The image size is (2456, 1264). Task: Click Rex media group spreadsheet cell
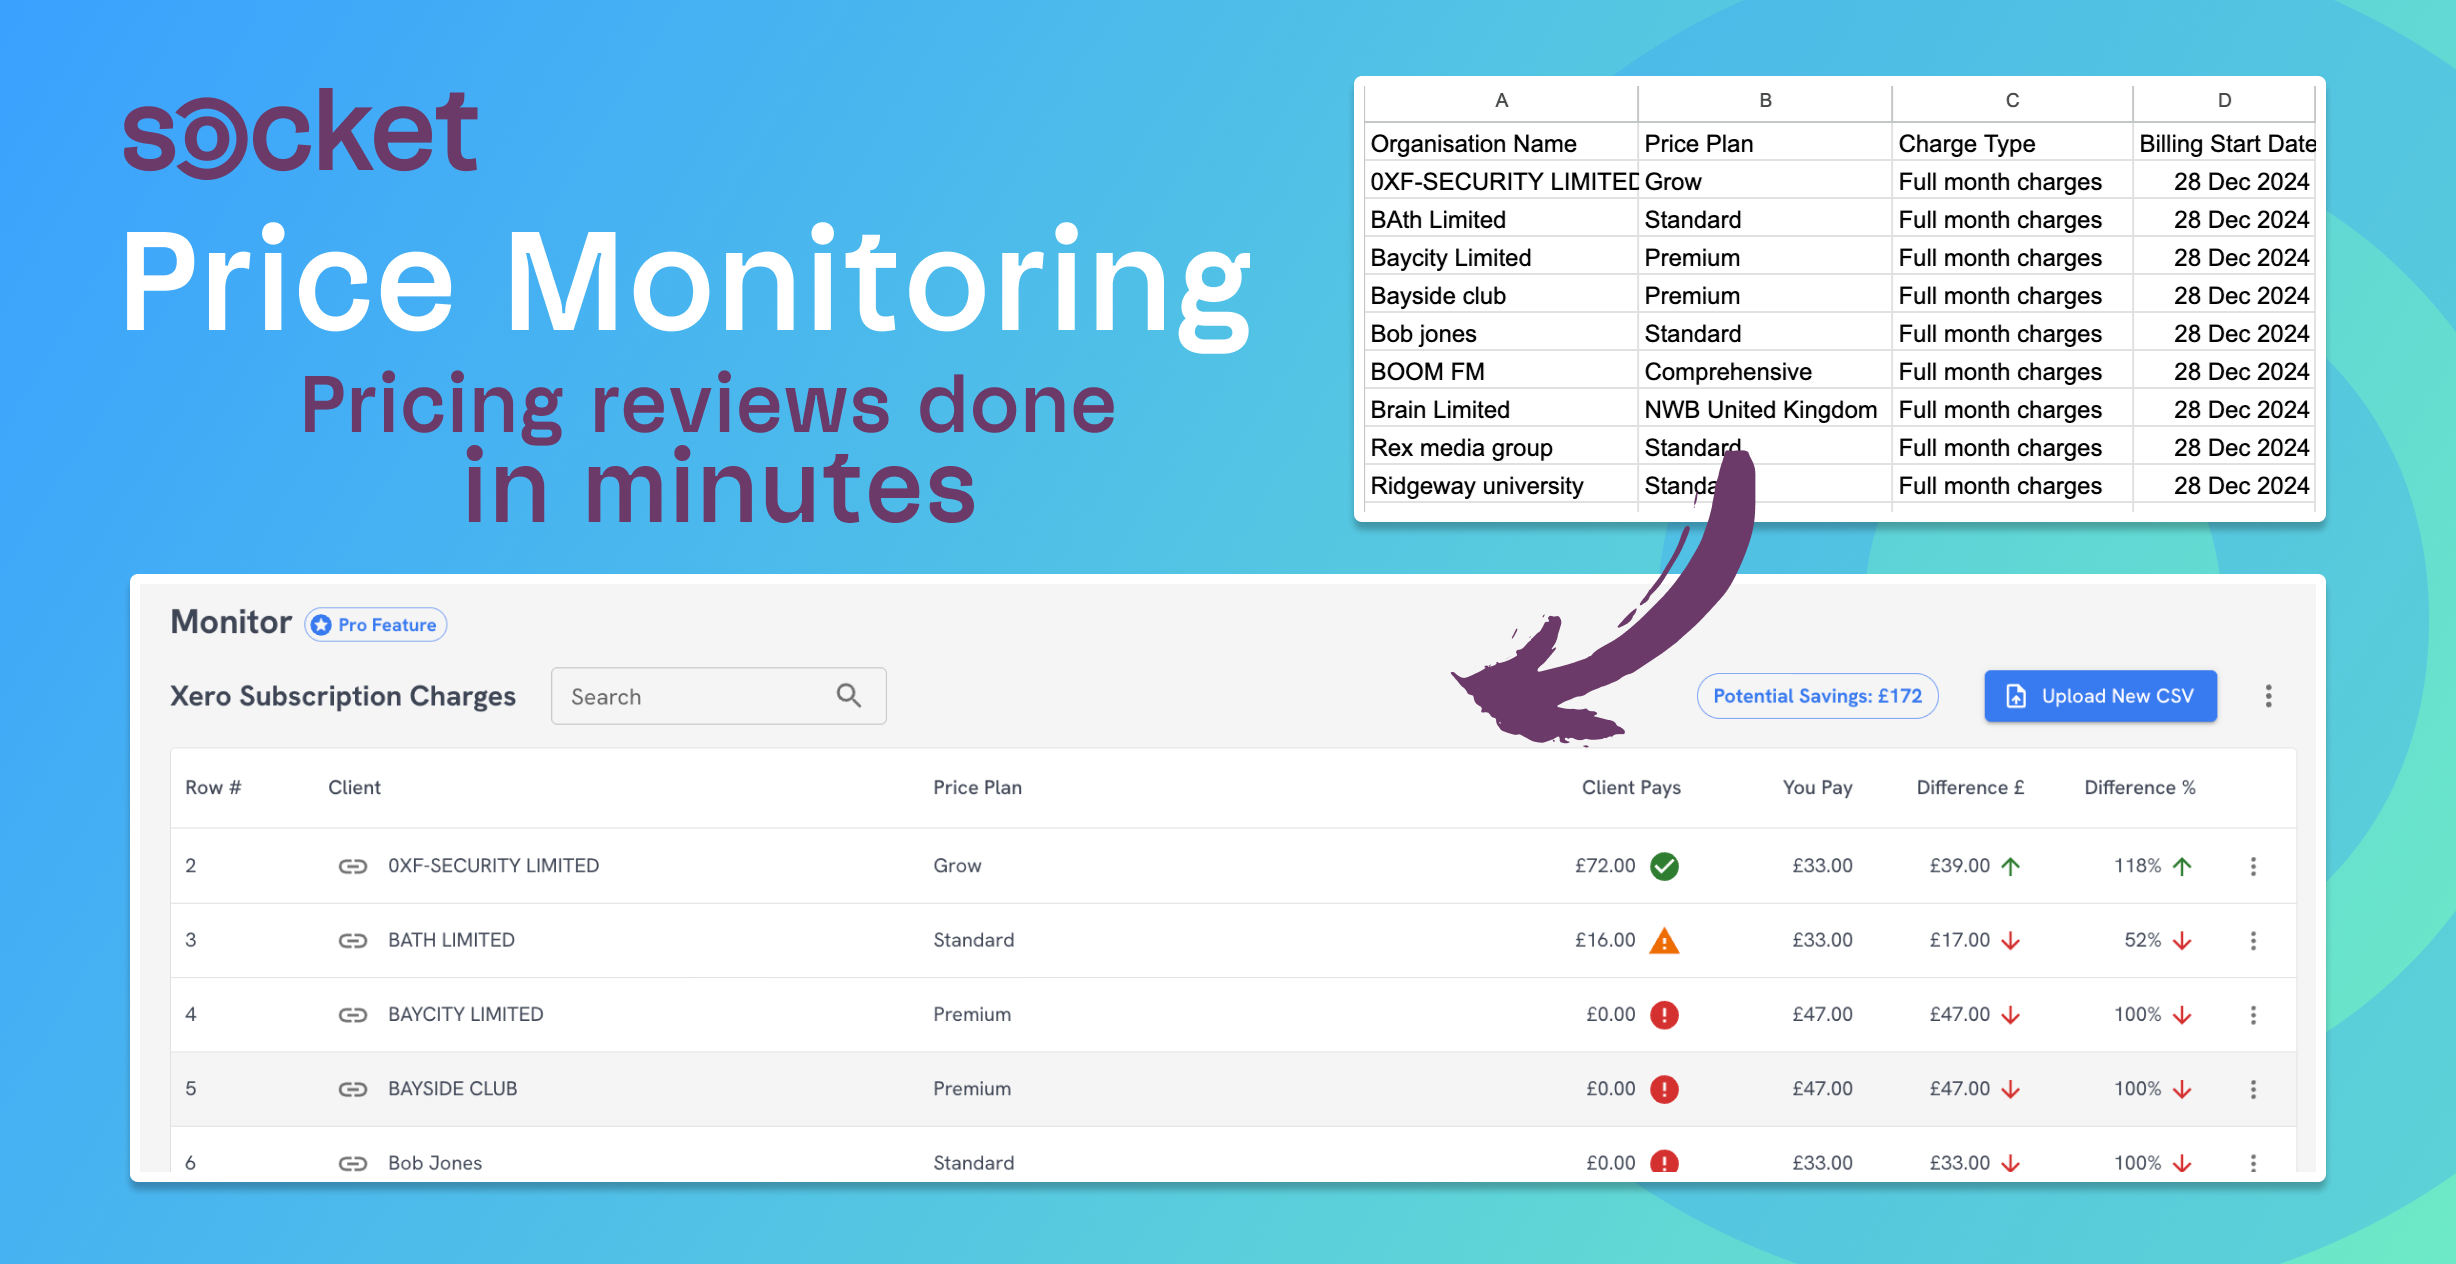1501,448
